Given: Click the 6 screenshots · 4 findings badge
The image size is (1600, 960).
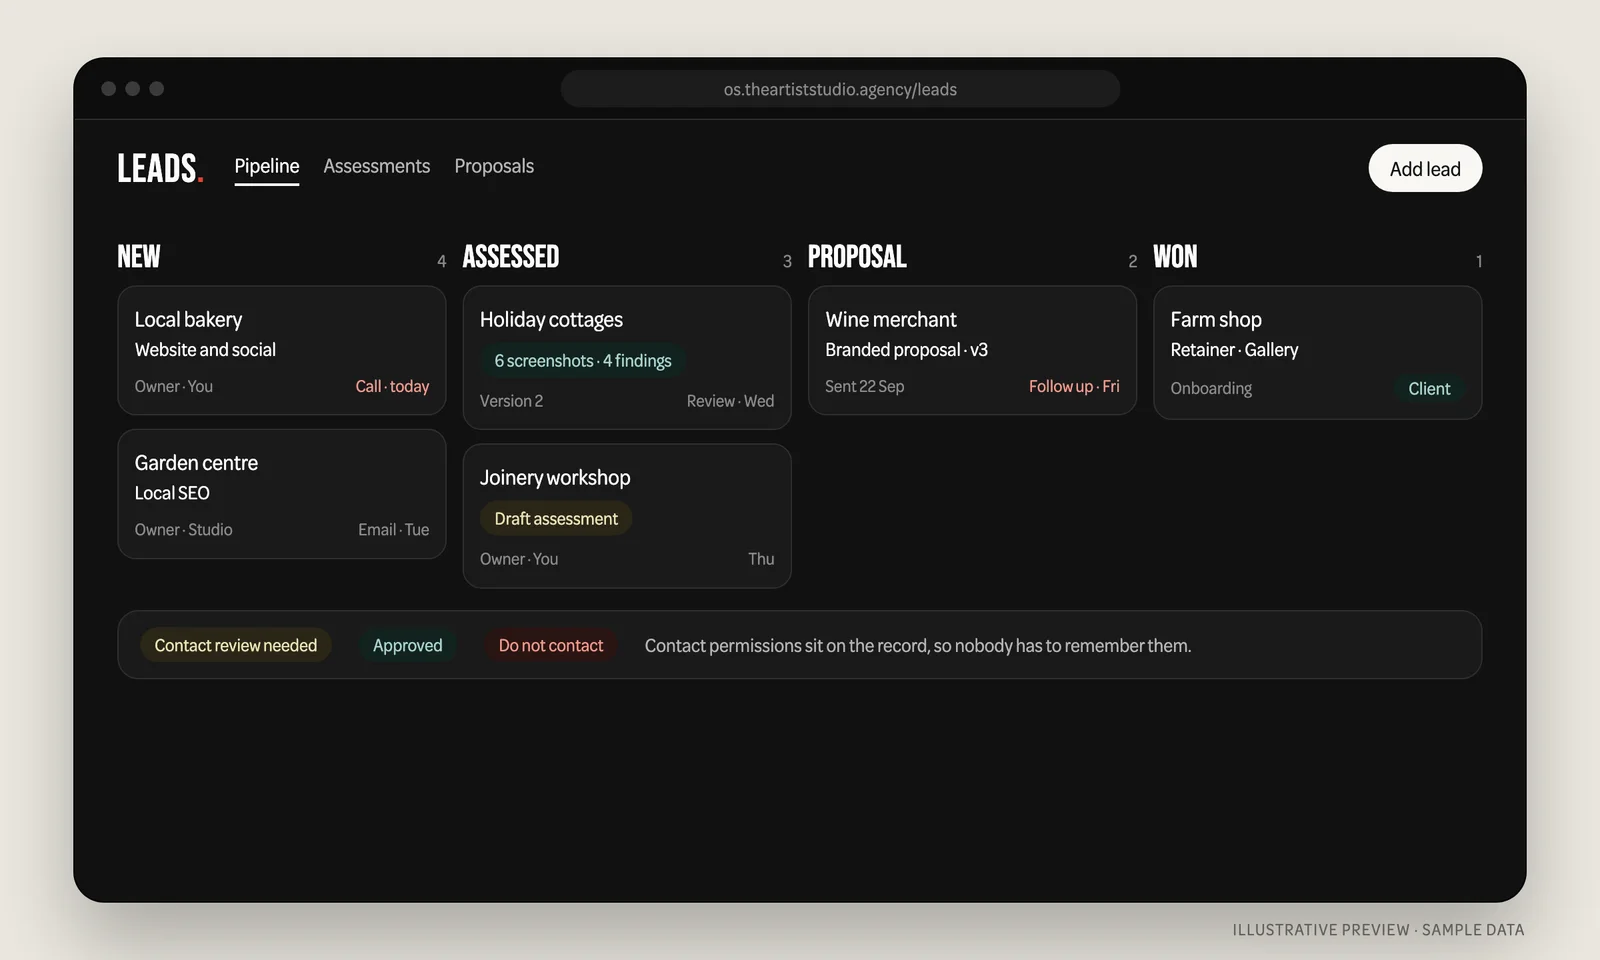Looking at the screenshot, I should (x=583, y=361).
